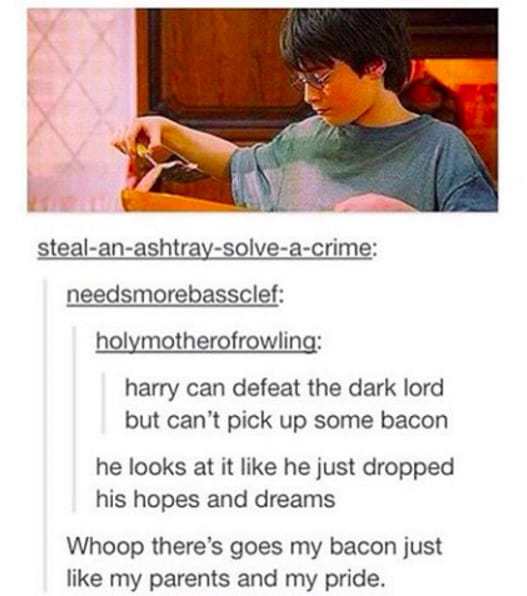Screen dimensions: 527x596
Task: Click the line 'Whoop there's goes my bacon just'
Action: pos(254,546)
